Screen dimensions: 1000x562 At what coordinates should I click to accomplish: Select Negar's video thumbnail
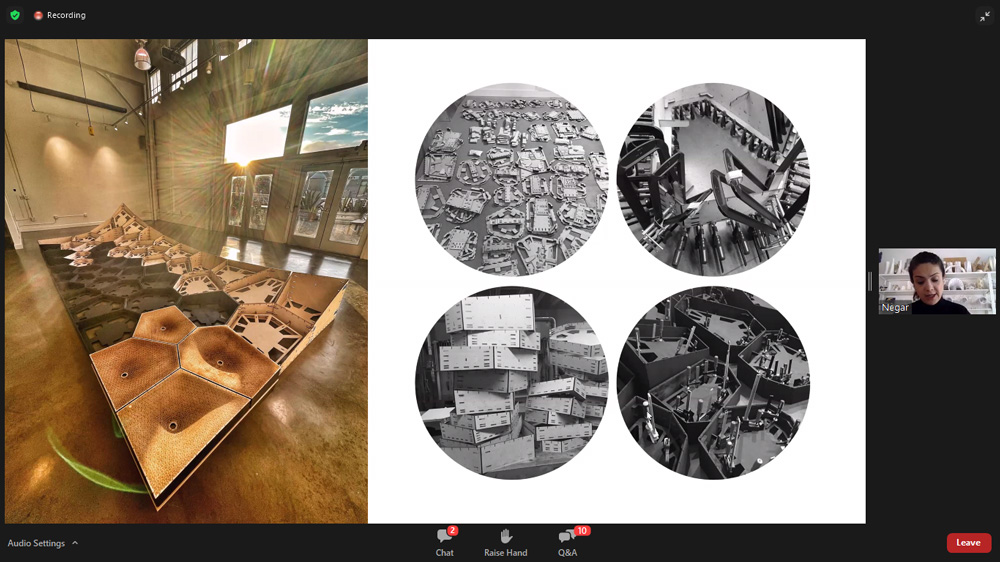tap(937, 281)
